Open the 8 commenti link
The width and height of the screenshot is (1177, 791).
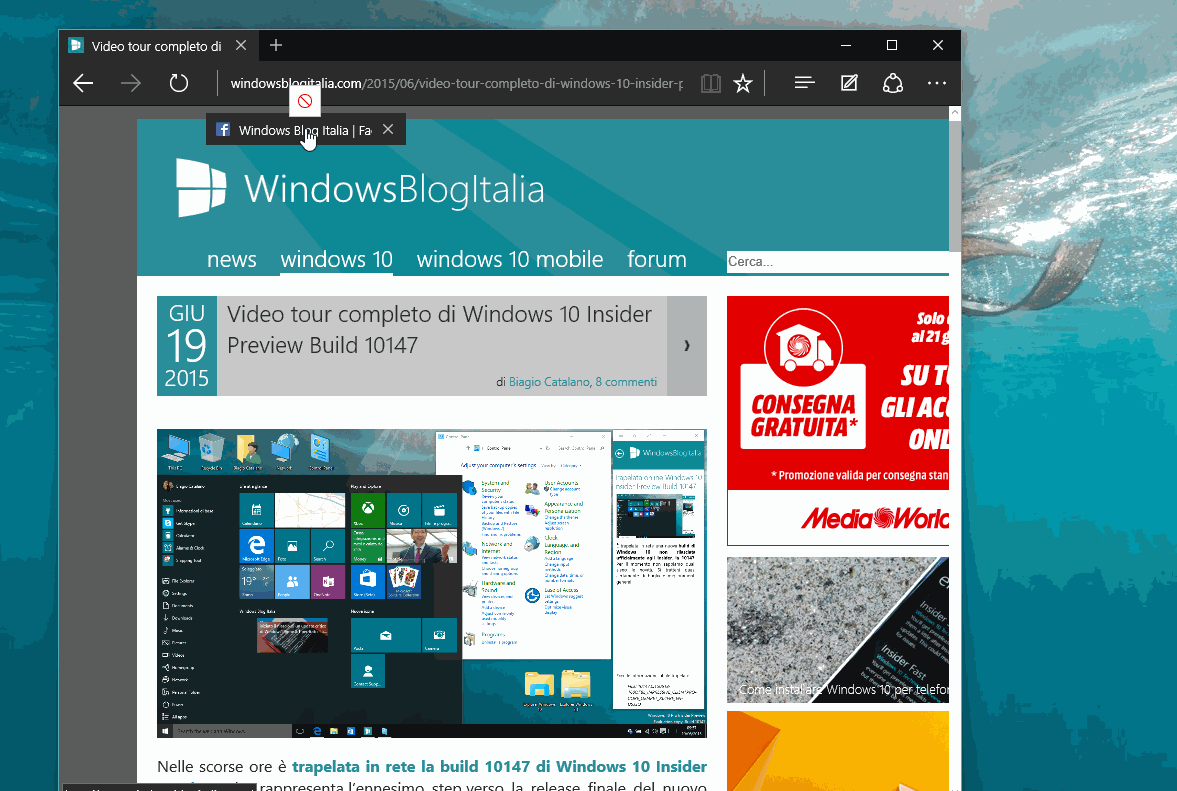(626, 382)
